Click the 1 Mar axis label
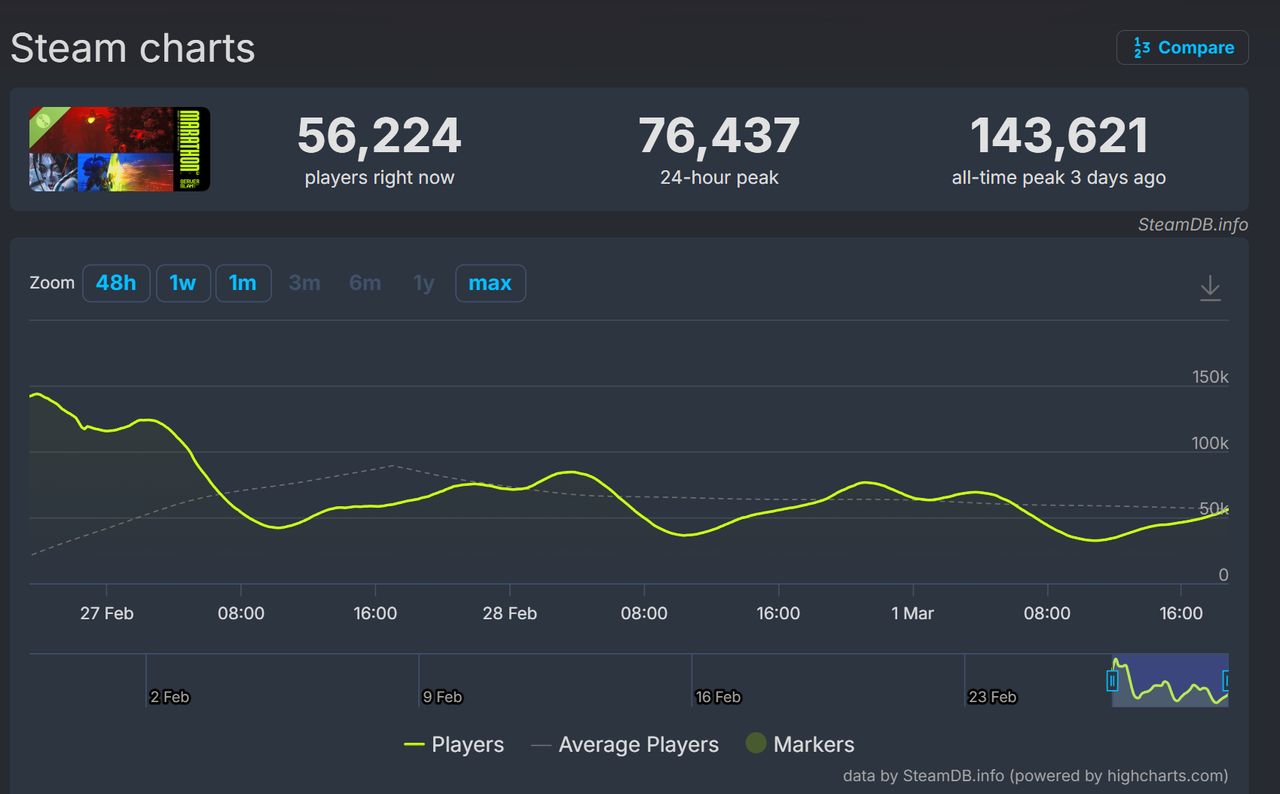Viewport: 1280px width, 794px height. click(x=912, y=613)
